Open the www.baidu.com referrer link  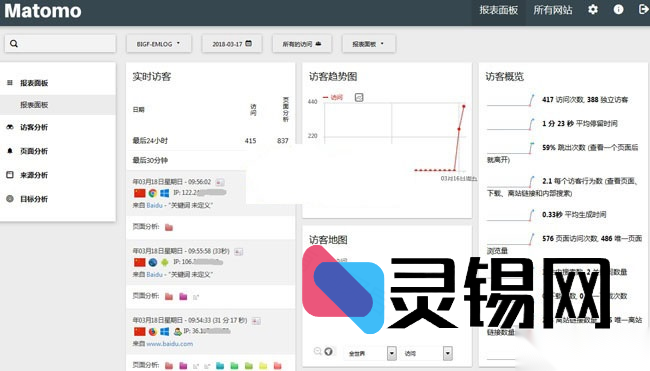(x=170, y=344)
